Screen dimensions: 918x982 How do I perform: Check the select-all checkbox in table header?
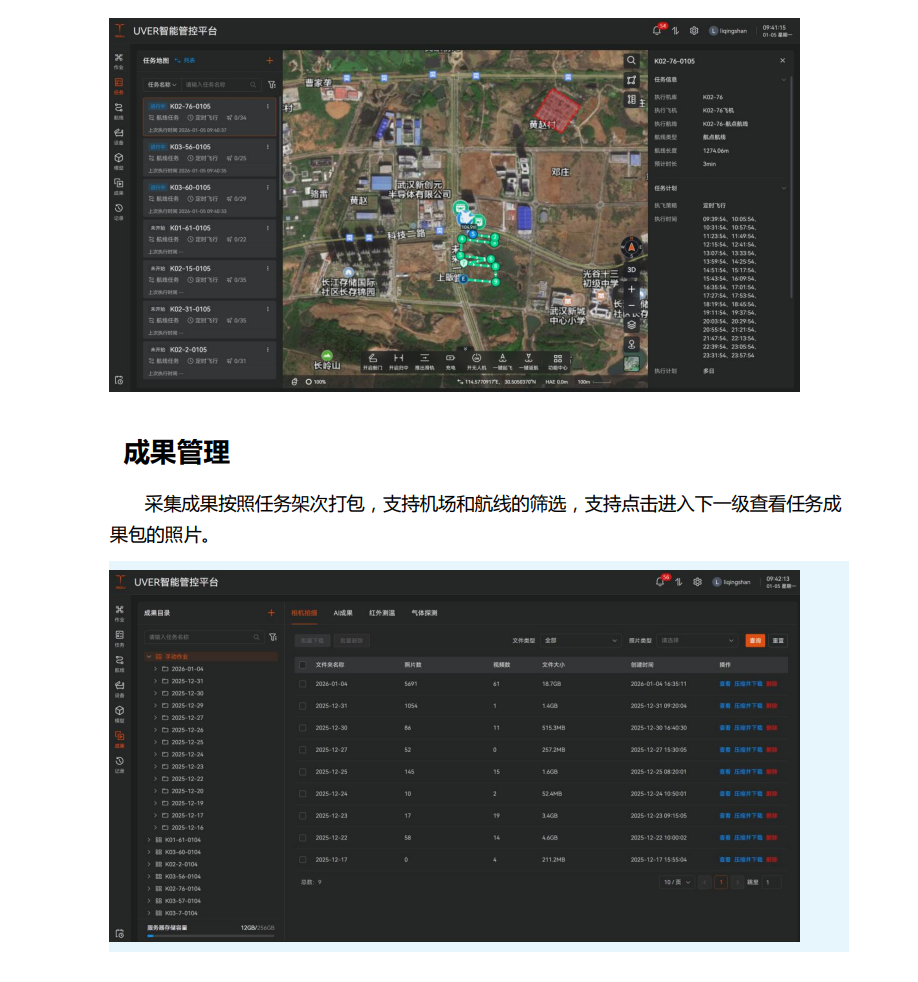click(303, 665)
